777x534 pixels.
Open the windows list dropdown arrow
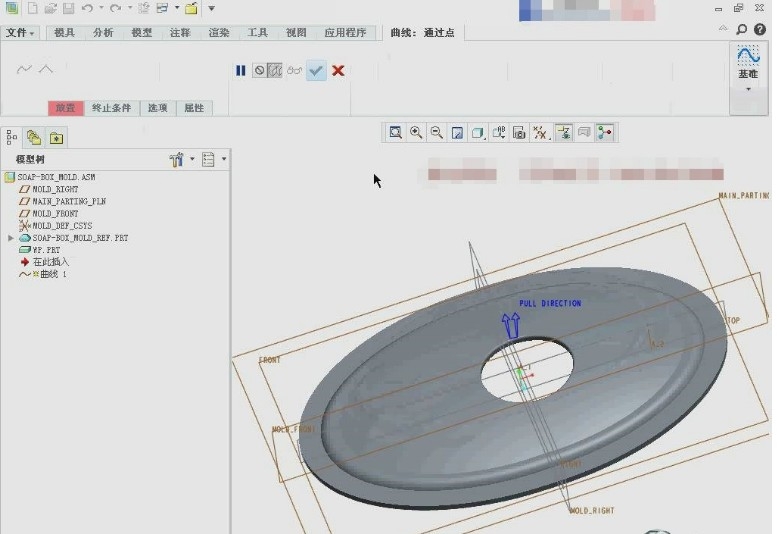pos(176,8)
